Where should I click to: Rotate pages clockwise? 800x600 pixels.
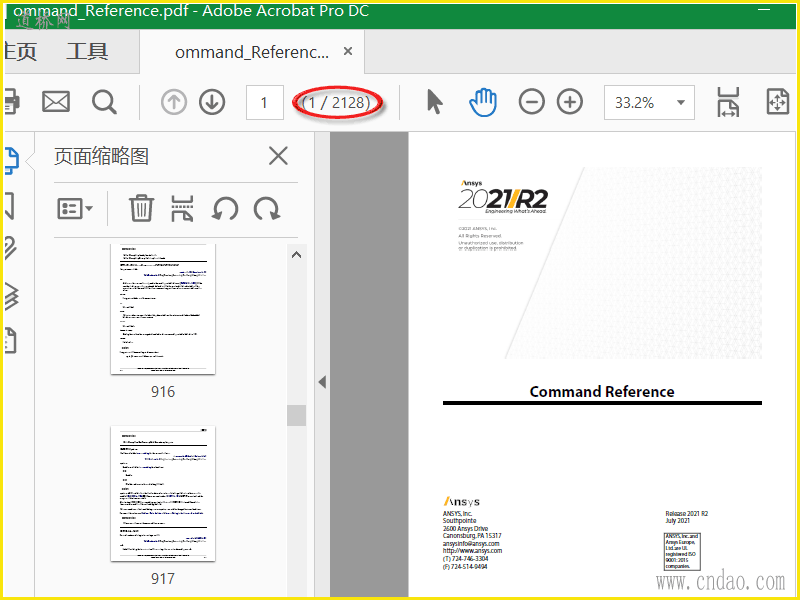coord(267,209)
